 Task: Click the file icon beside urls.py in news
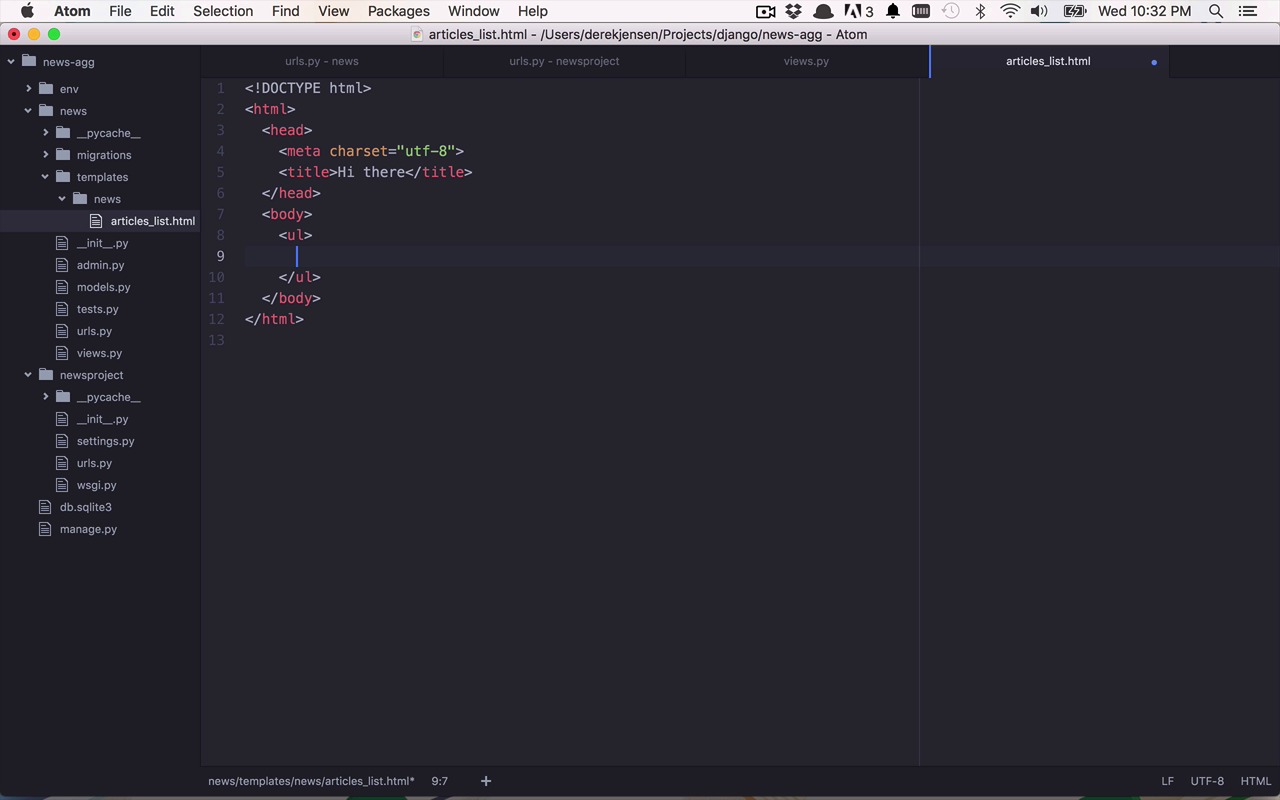pos(62,331)
